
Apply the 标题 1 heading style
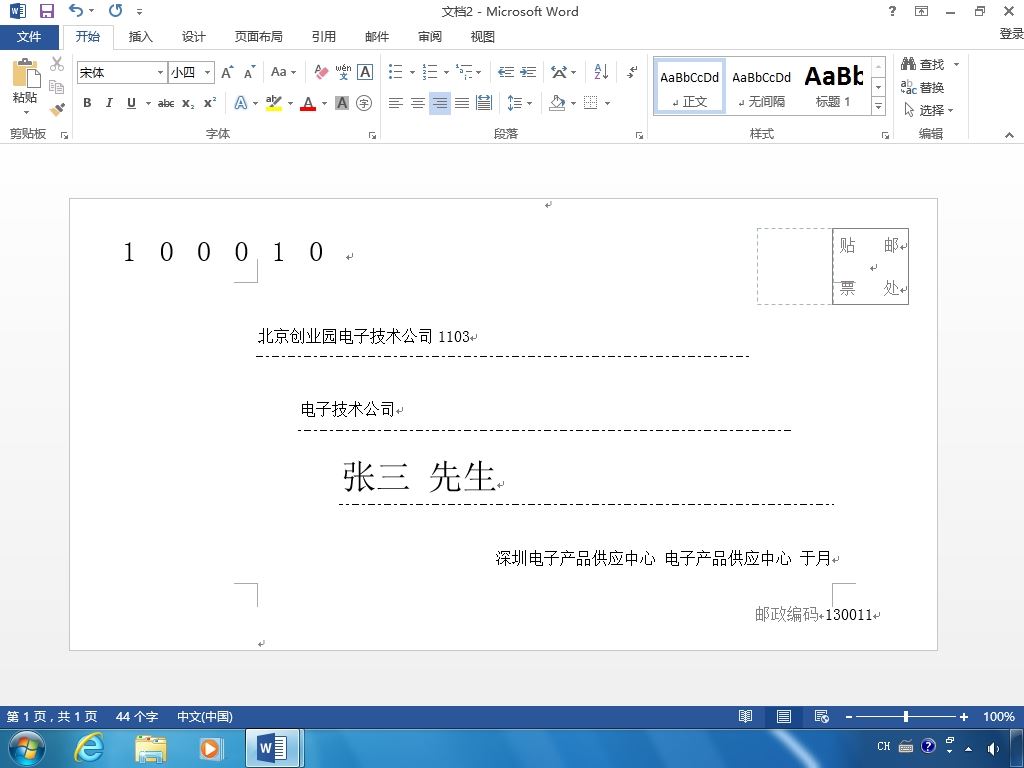pyautogui.click(x=833, y=87)
